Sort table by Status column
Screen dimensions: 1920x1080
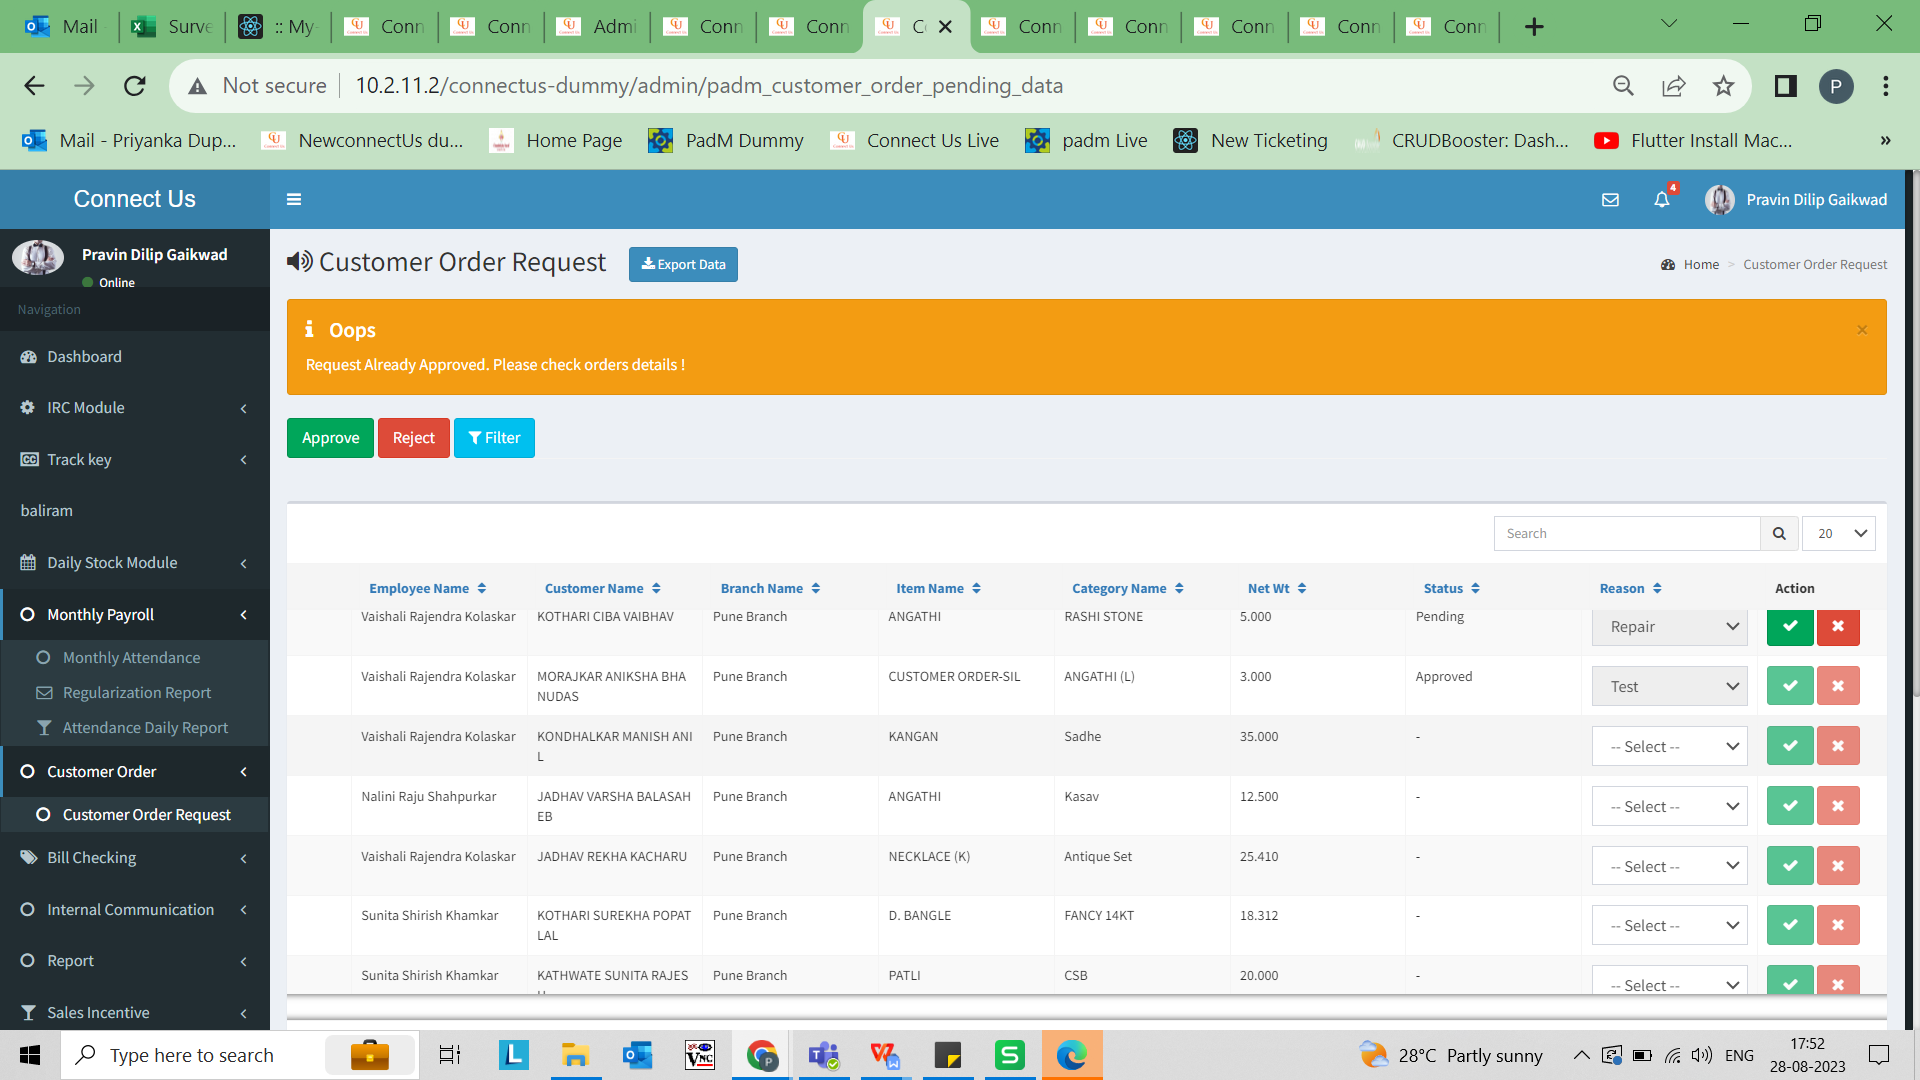coord(1452,589)
